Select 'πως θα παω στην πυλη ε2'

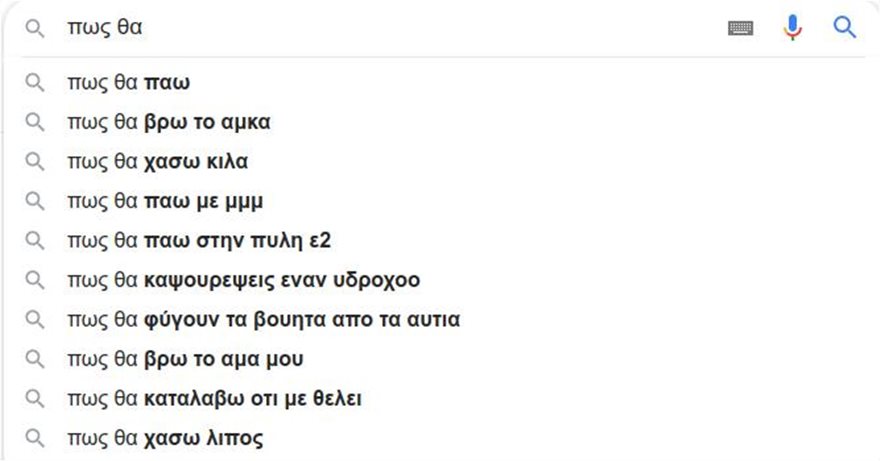(x=190, y=241)
